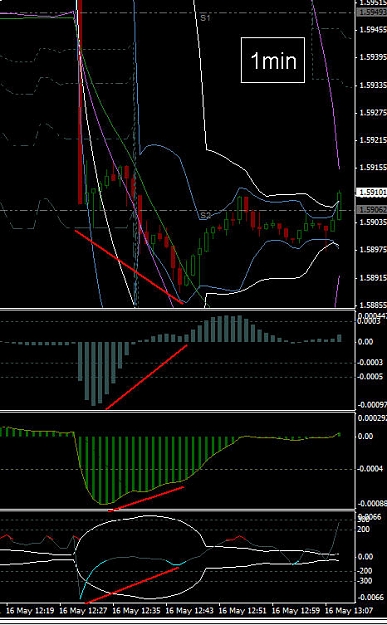Click the 16 May 12:19 time label
Image resolution: width=387 pixels, height=625 pixels.
tap(30, 611)
